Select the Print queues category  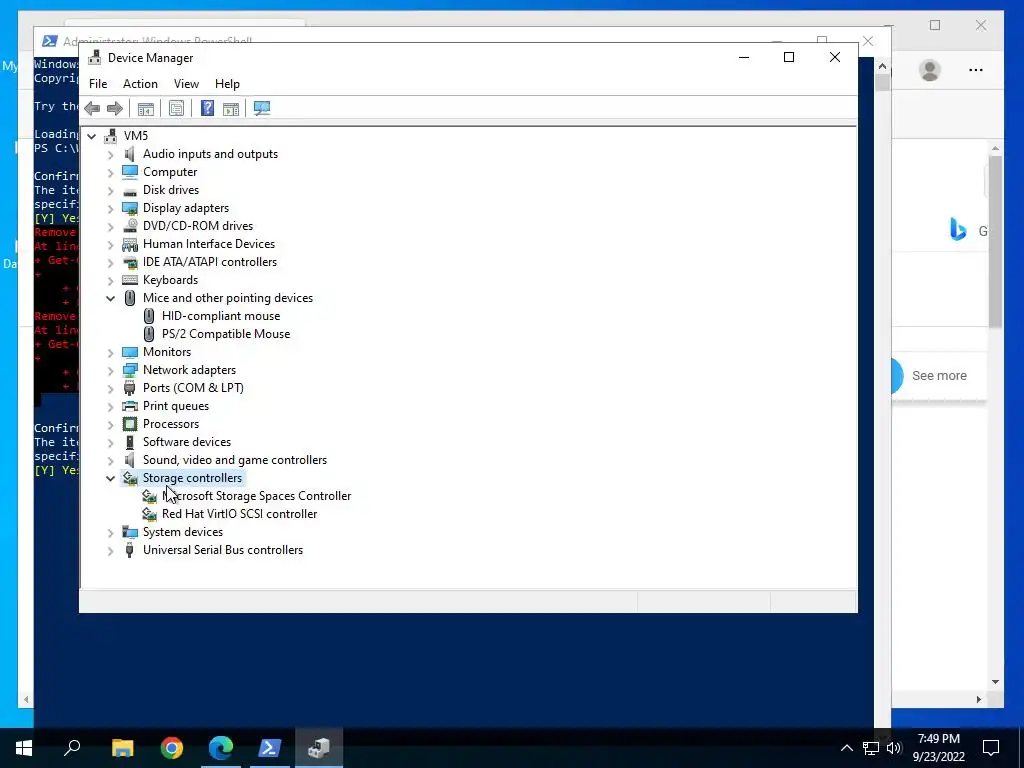176,406
